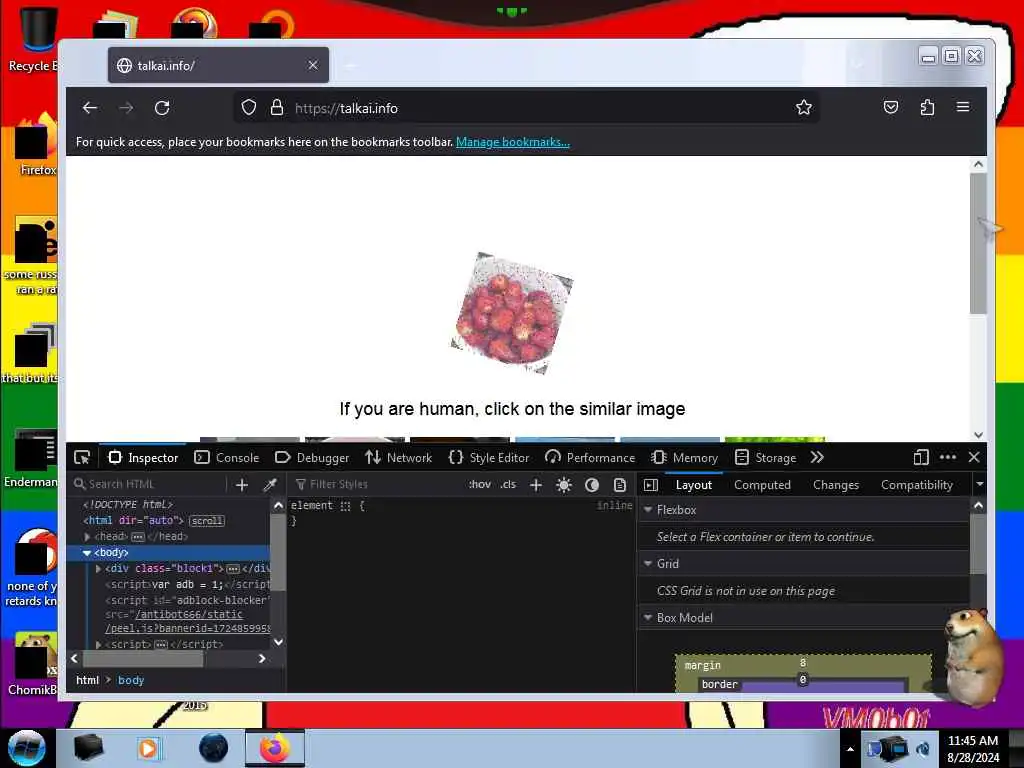Screen dimensions: 1024x768
Task: Add a new node with the plus icon
Action: click(x=242, y=485)
